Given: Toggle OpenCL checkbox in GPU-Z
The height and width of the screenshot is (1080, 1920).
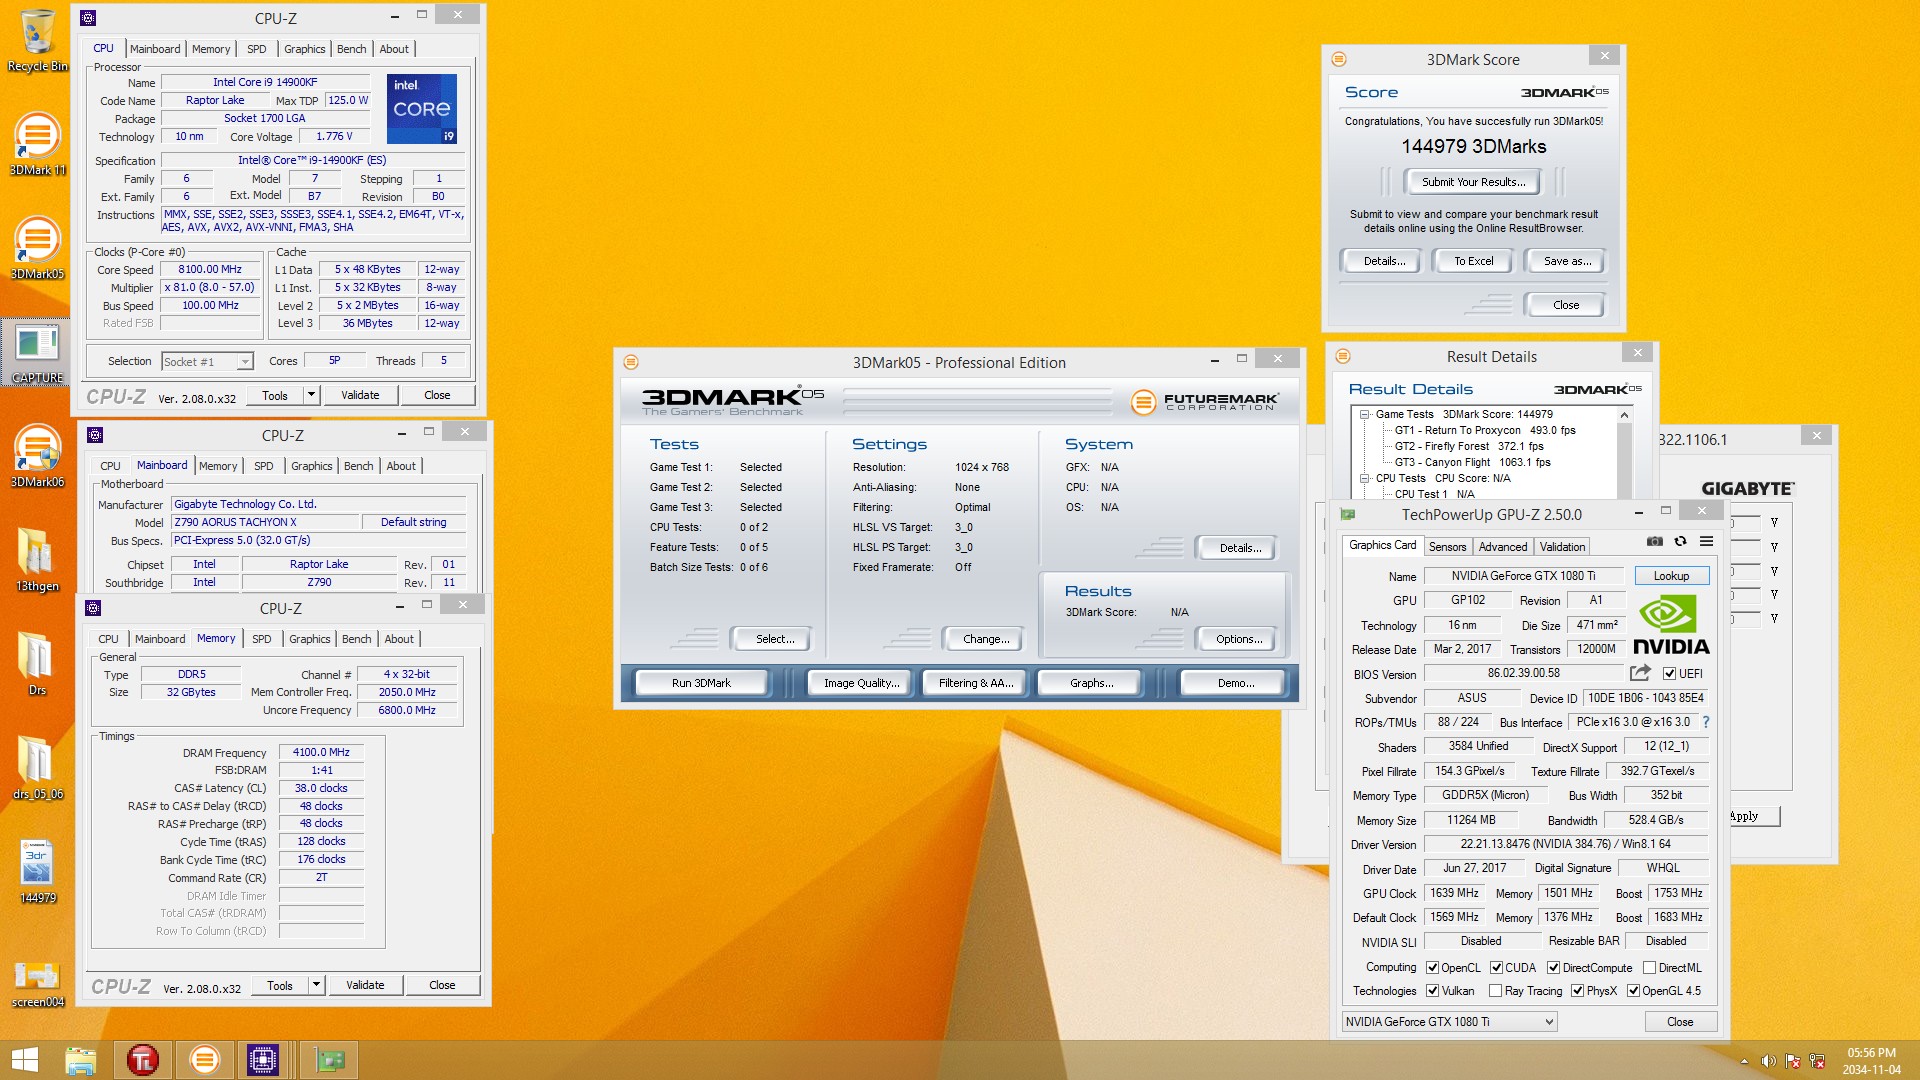Looking at the screenshot, I should click(x=1432, y=968).
